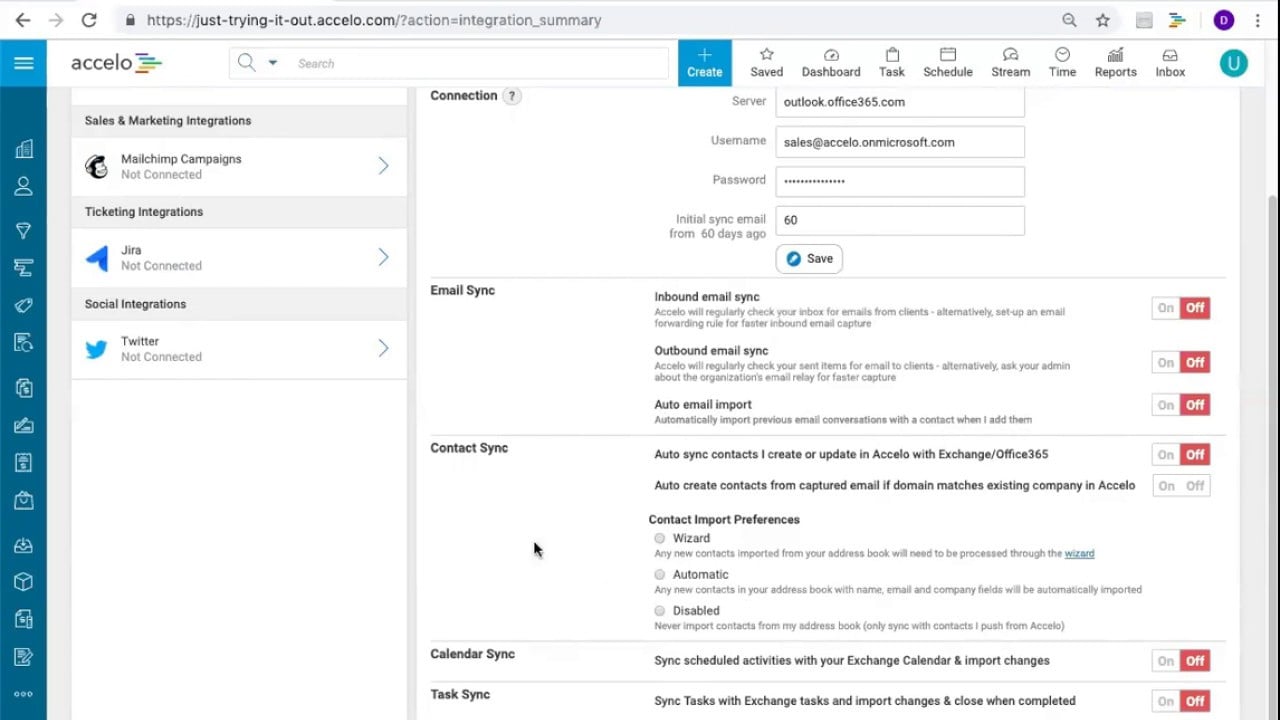Select the Wizard contact import radio button
The width and height of the screenshot is (1280, 720).
click(660, 539)
